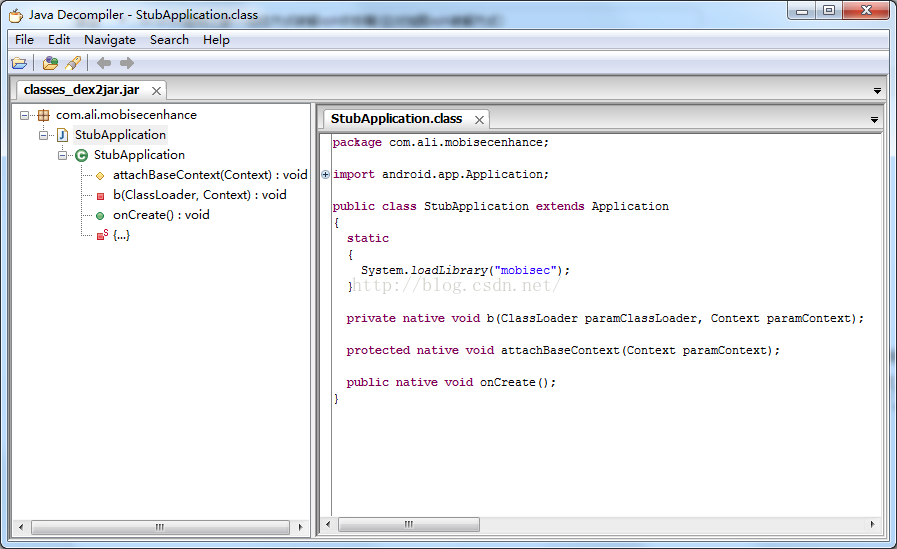Click the tree panel's horizontal scrollbar right arrow

click(300, 525)
